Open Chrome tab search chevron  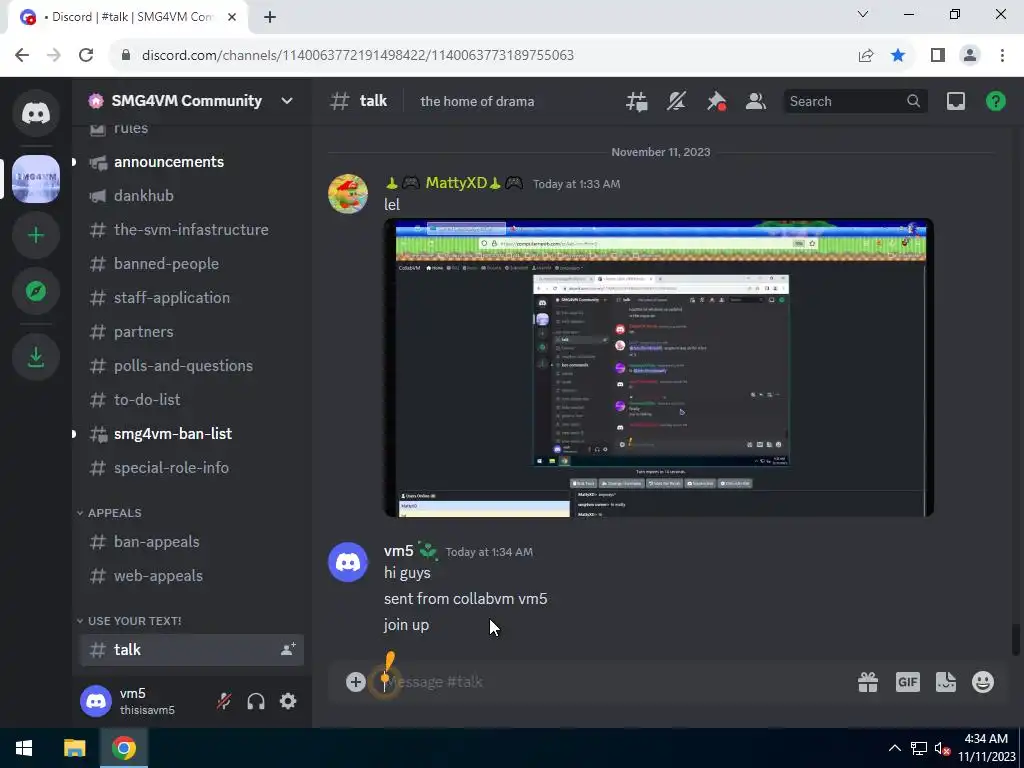863,14
